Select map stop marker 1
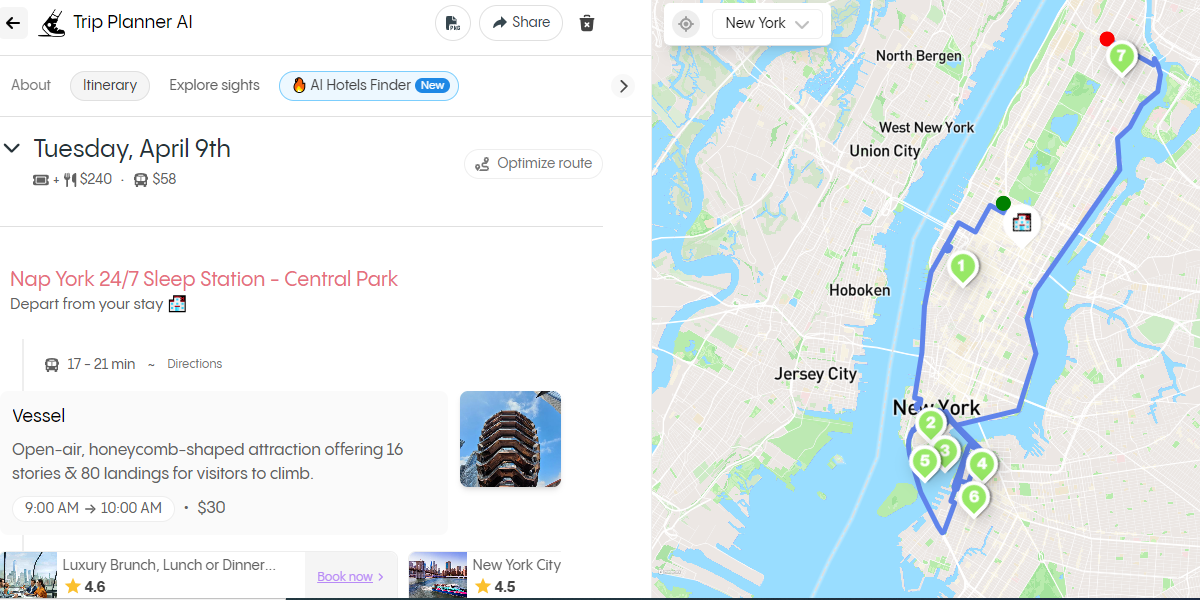The width and height of the screenshot is (1200, 600). pyautogui.click(x=962, y=268)
